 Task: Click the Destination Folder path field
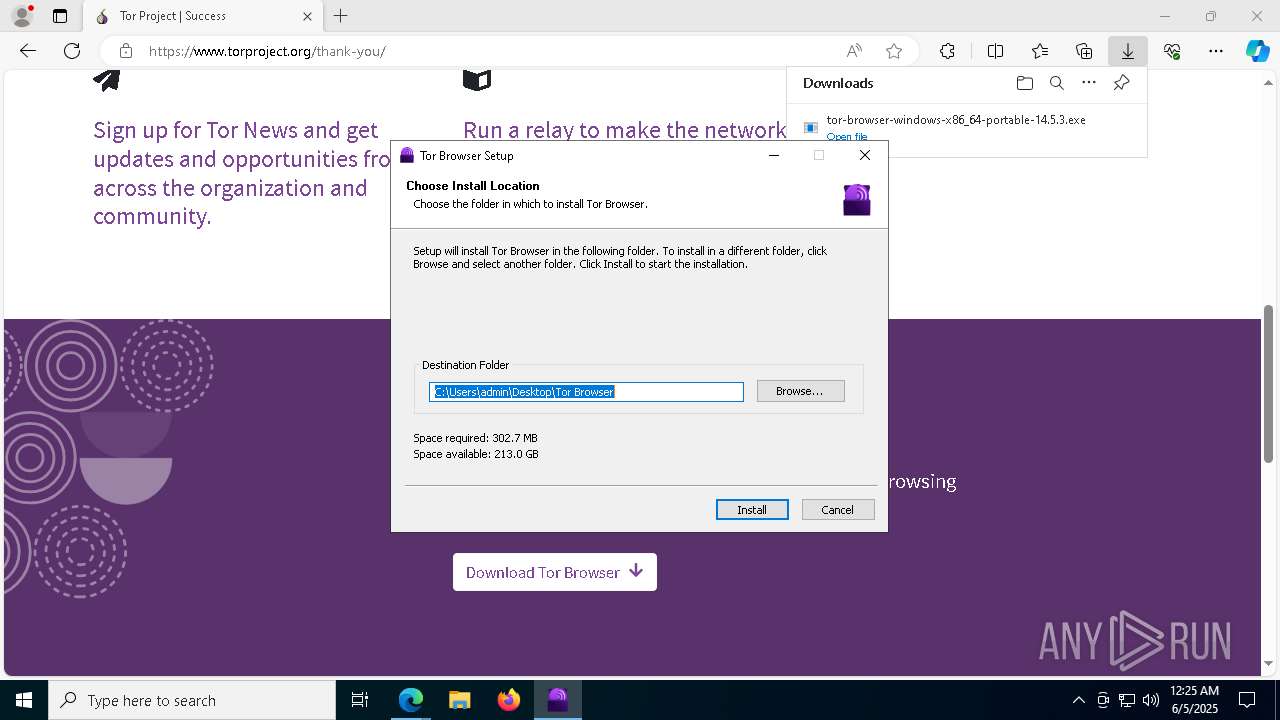point(586,392)
